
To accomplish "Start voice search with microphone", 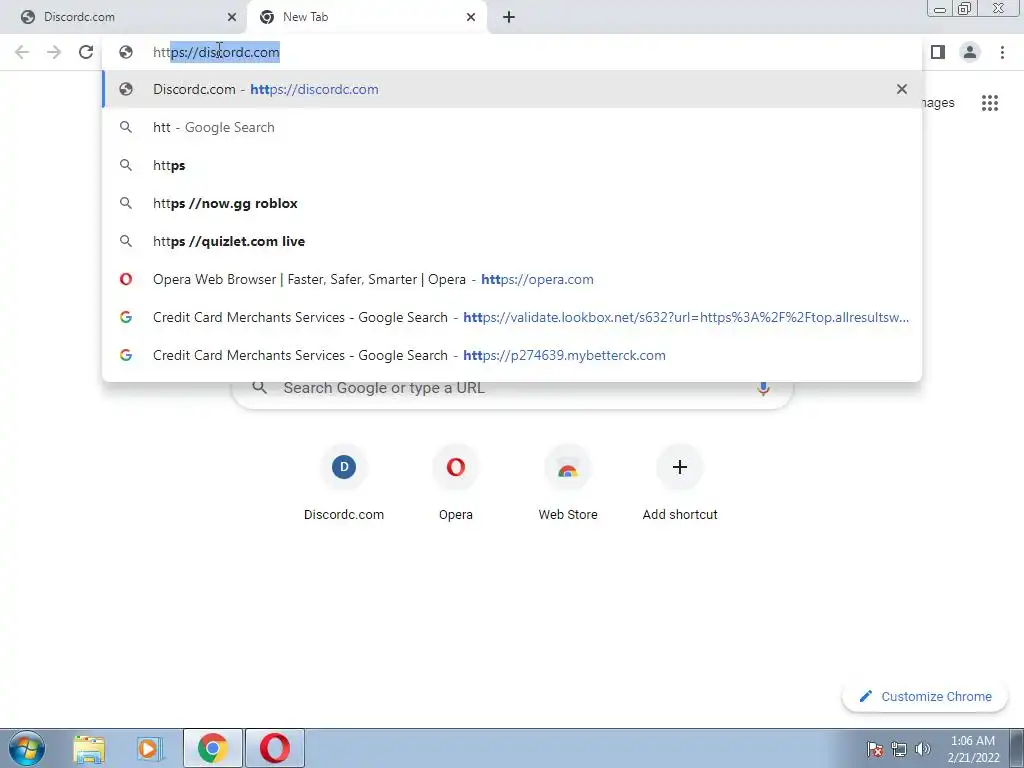I will coord(763,388).
